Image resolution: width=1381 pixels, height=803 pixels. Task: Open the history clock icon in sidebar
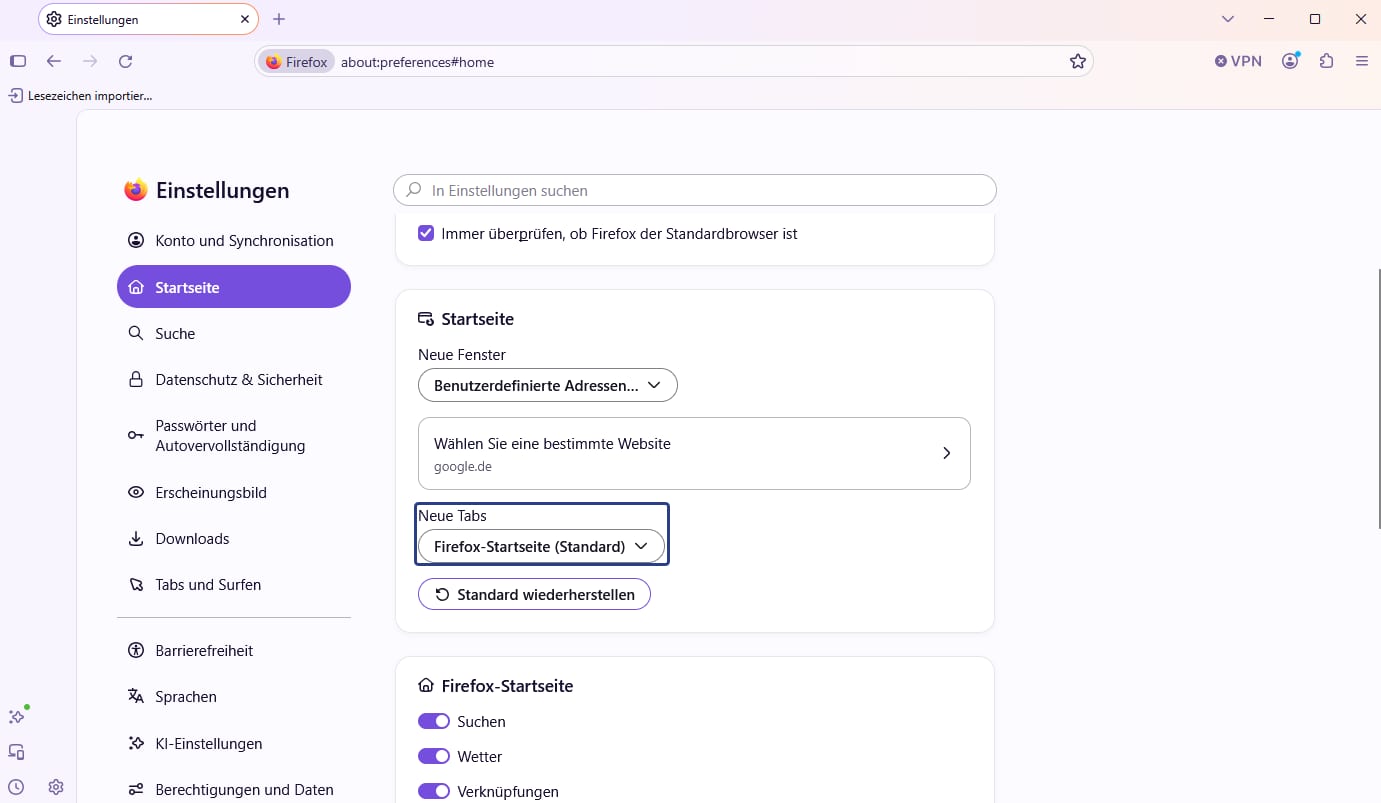click(16, 787)
